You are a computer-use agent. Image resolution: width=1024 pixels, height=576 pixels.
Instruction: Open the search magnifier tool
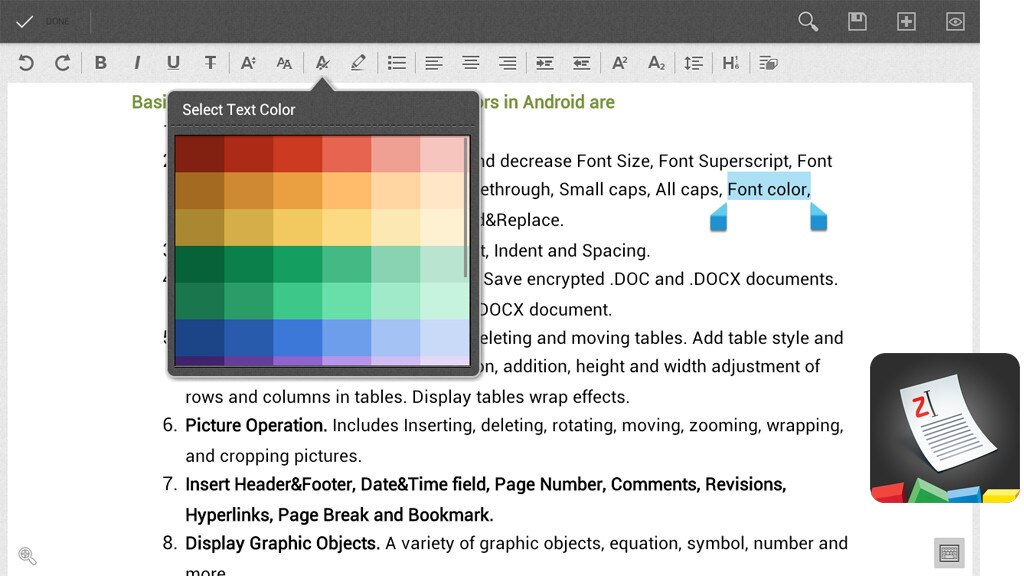point(808,21)
